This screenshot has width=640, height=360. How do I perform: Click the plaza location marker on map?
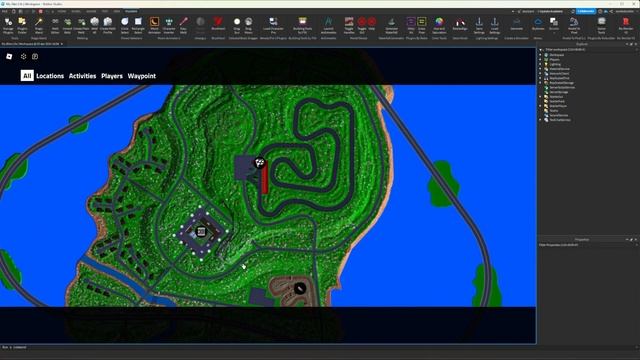point(201,232)
